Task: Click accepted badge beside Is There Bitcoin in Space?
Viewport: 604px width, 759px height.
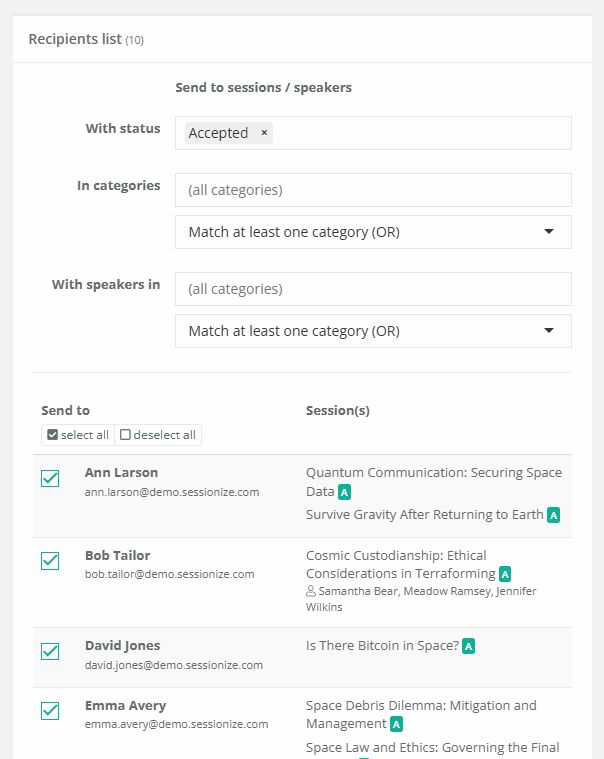Action: coord(468,646)
